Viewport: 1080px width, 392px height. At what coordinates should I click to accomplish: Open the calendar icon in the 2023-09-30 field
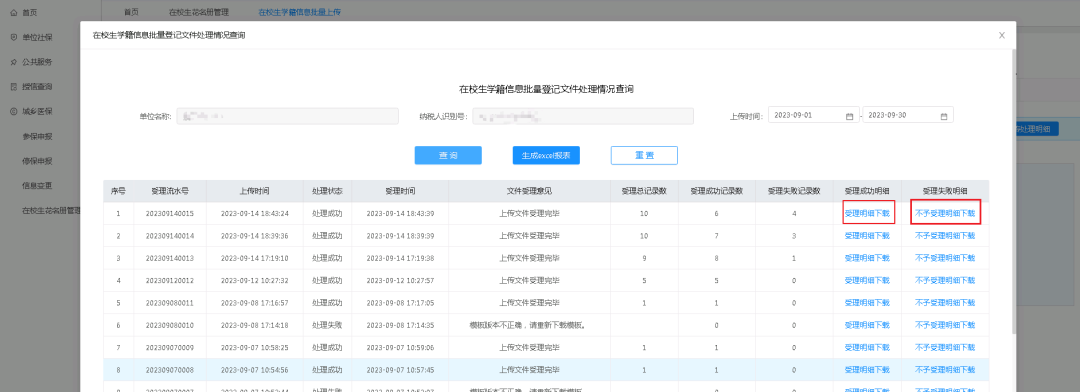(x=944, y=116)
